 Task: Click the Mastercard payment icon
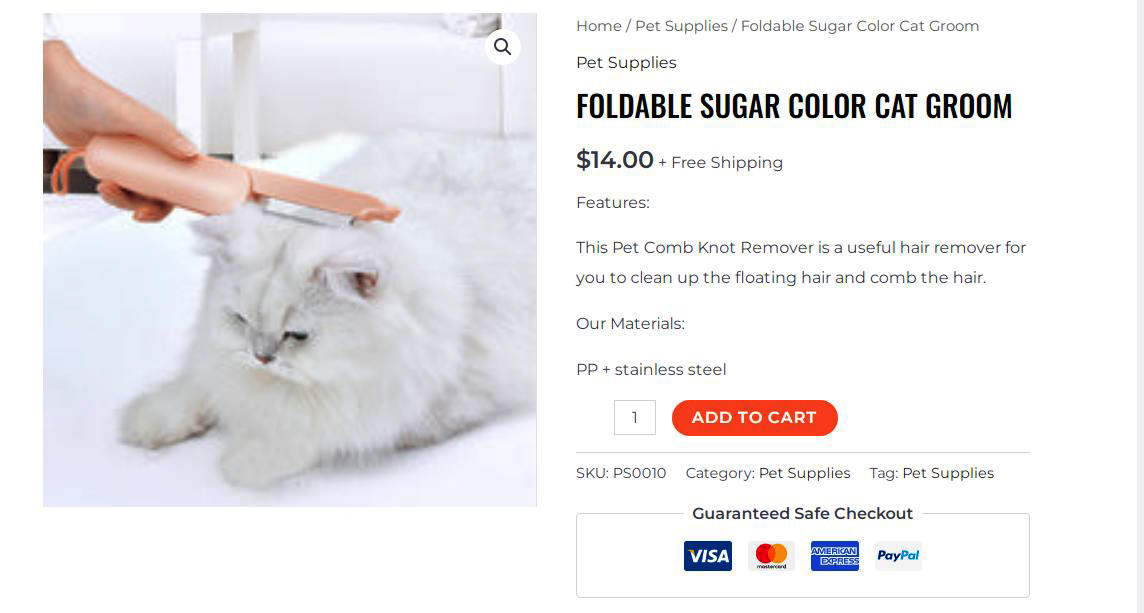771,556
